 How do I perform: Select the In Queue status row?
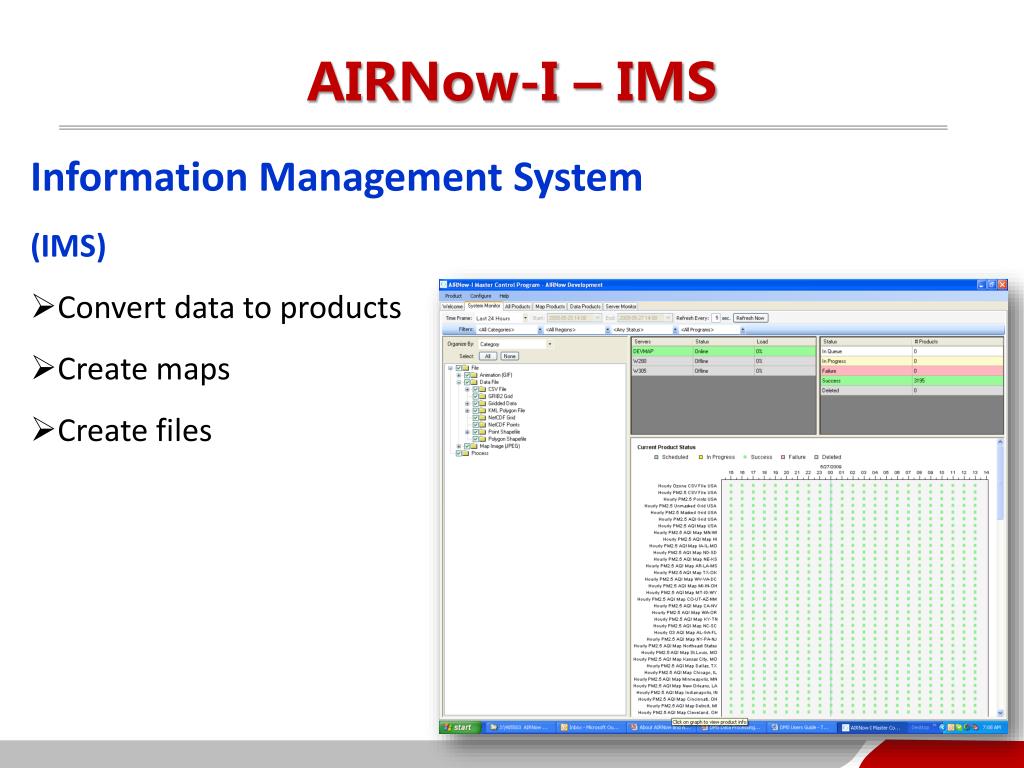[x=912, y=351]
